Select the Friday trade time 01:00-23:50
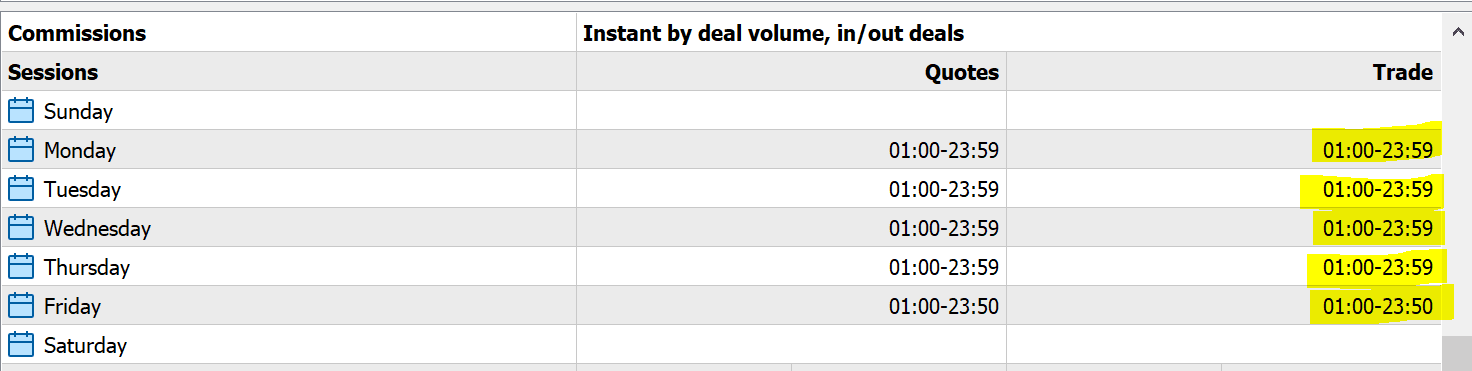 click(1377, 307)
